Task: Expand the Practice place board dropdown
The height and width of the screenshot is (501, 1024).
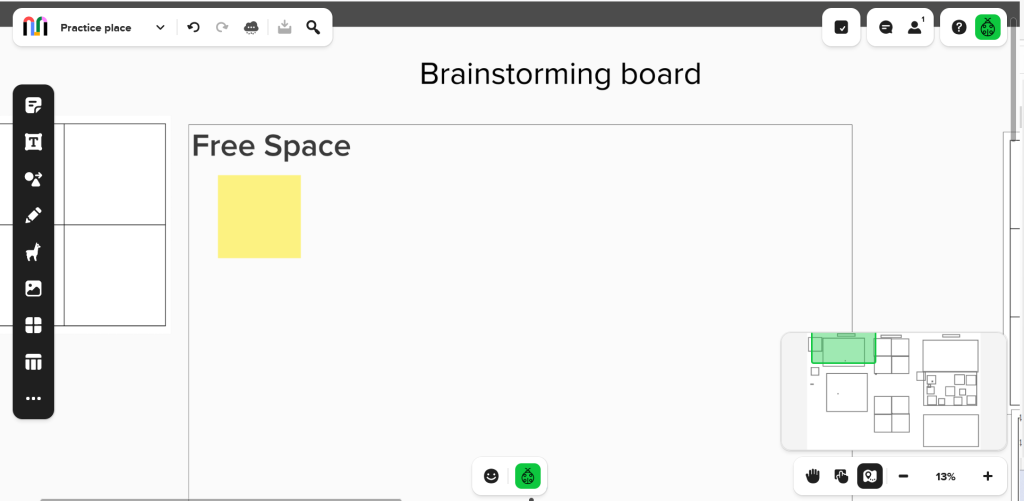Action: click(160, 27)
